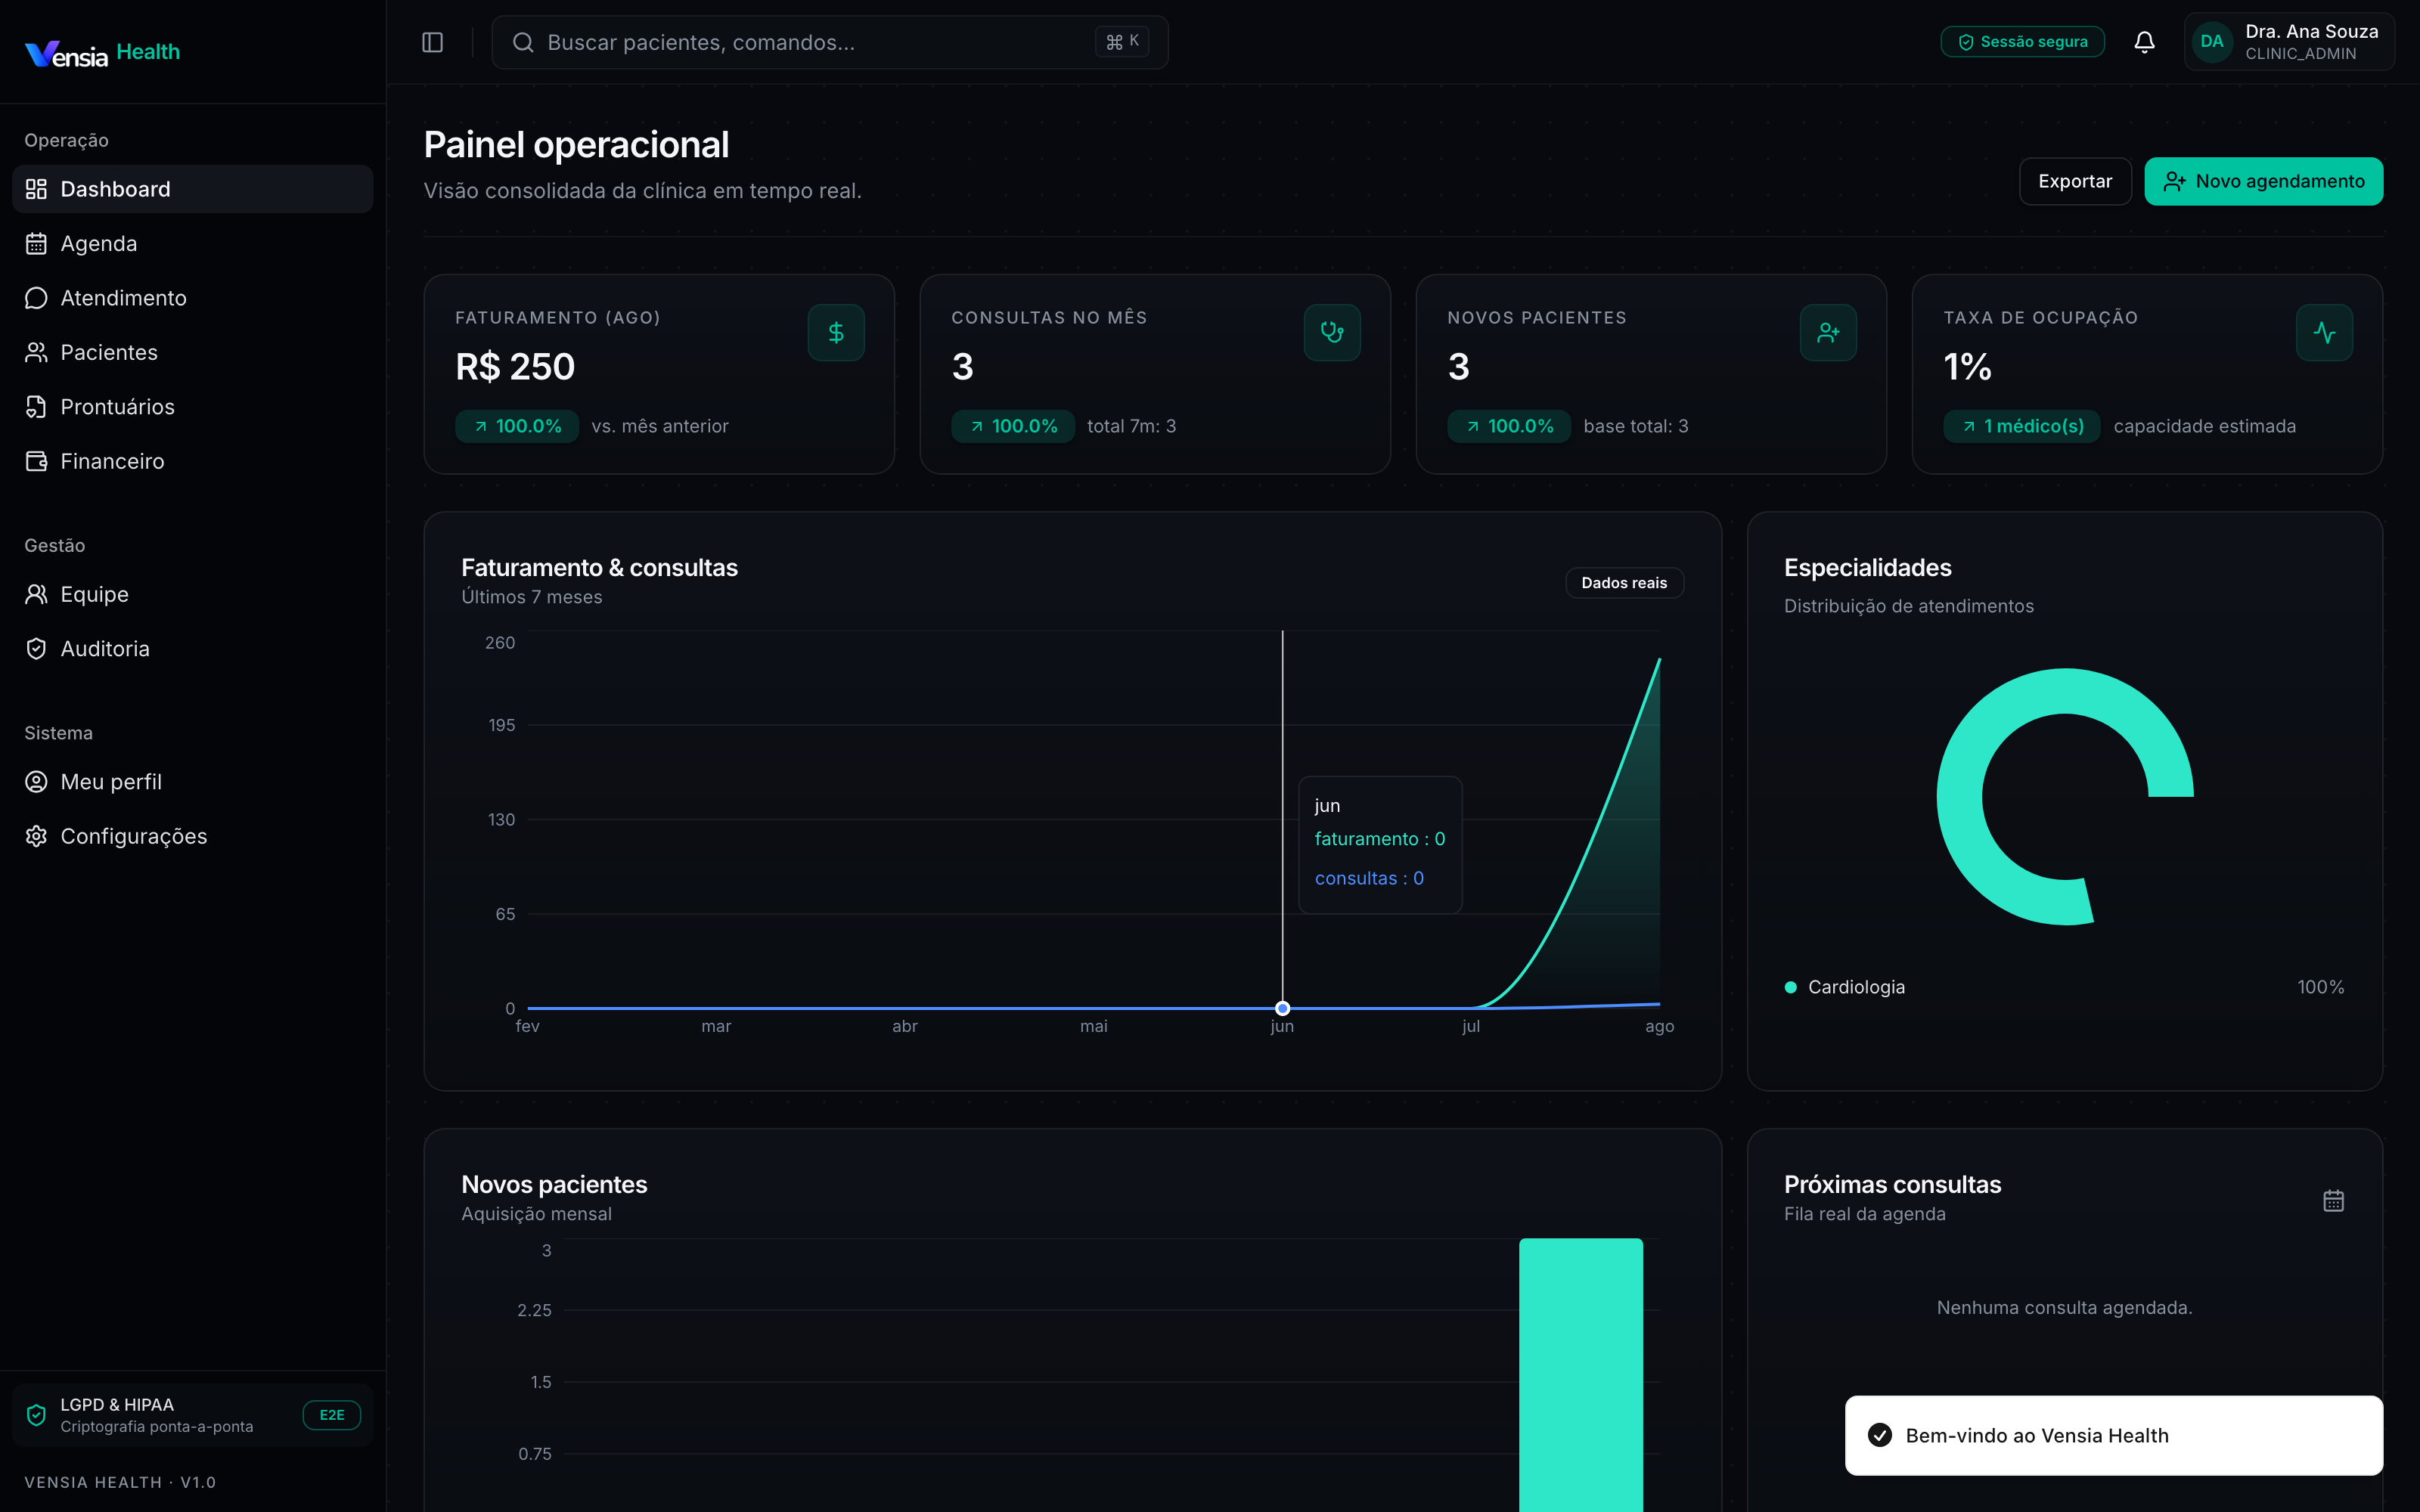Click the 'faturamento : 0' tooltip line

(1380, 839)
